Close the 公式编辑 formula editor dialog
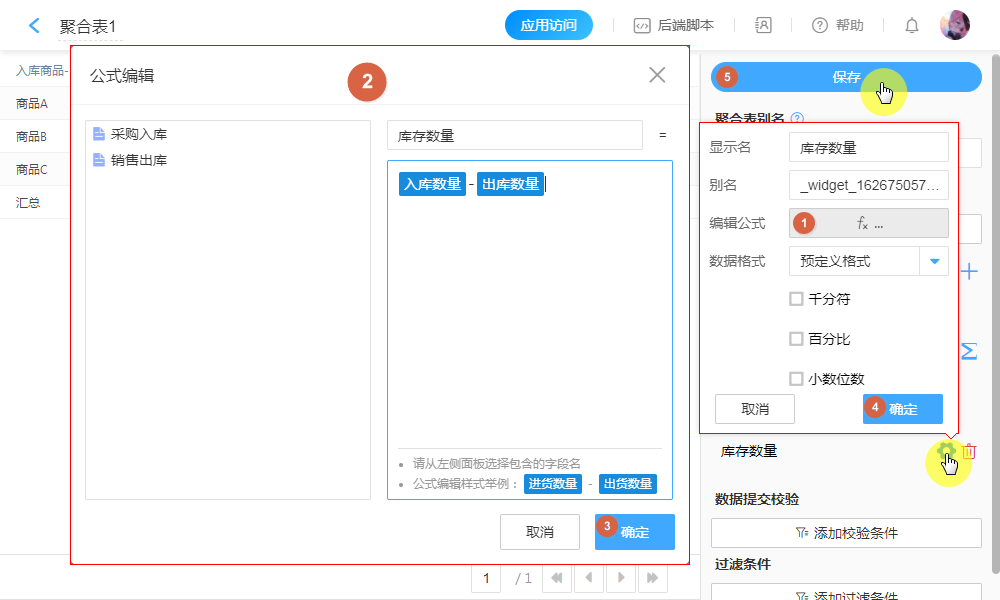 pos(657,75)
